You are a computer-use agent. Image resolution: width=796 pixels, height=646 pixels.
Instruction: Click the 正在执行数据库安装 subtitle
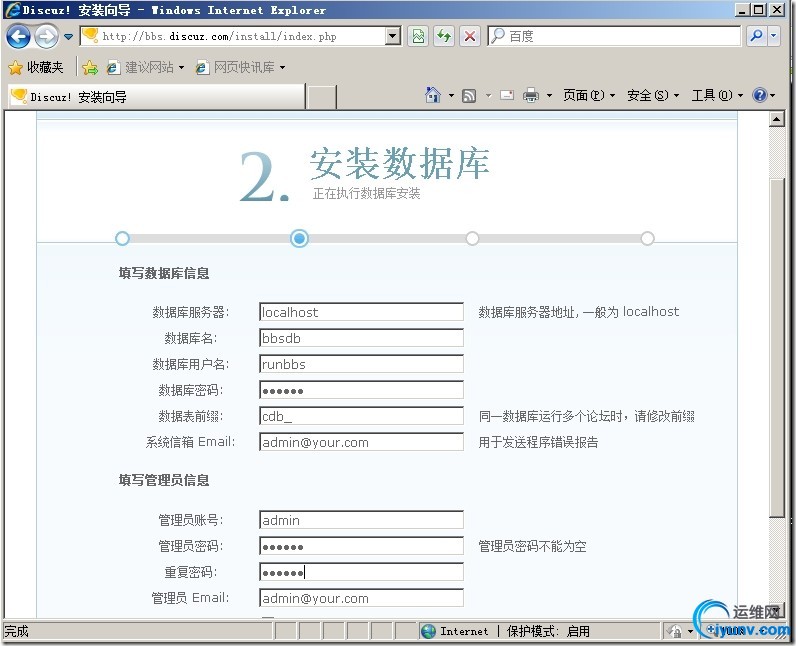pyautogui.click(x=367, y=193)
